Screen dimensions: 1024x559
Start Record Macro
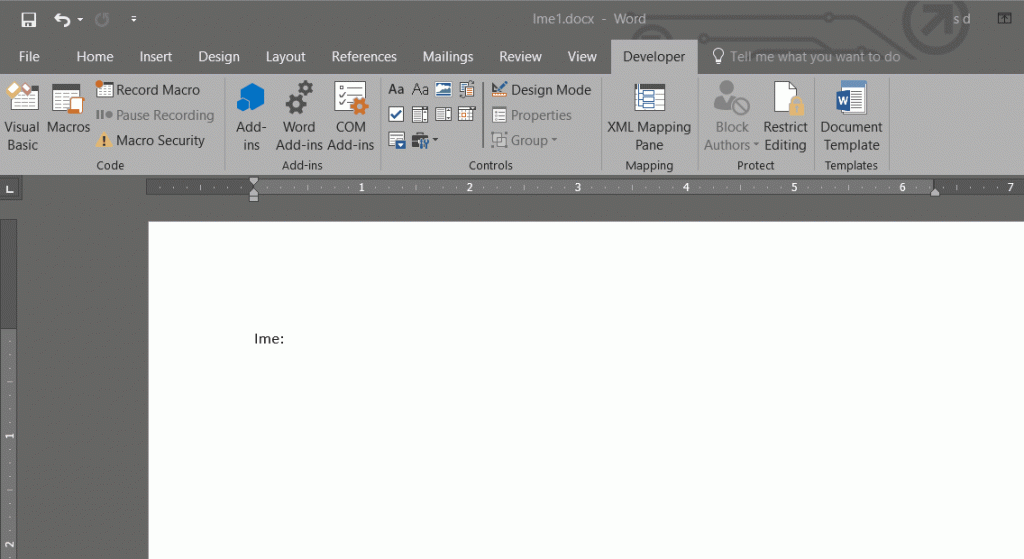point(148,89)
